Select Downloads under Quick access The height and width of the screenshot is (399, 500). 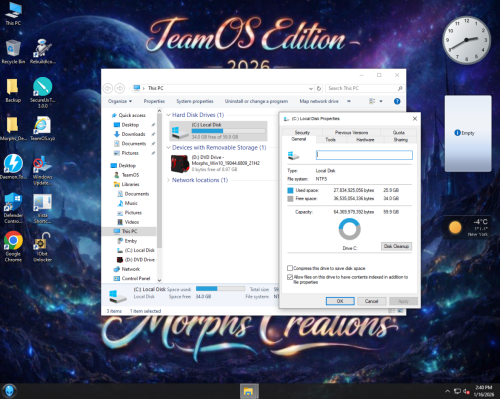click(133, 134)
